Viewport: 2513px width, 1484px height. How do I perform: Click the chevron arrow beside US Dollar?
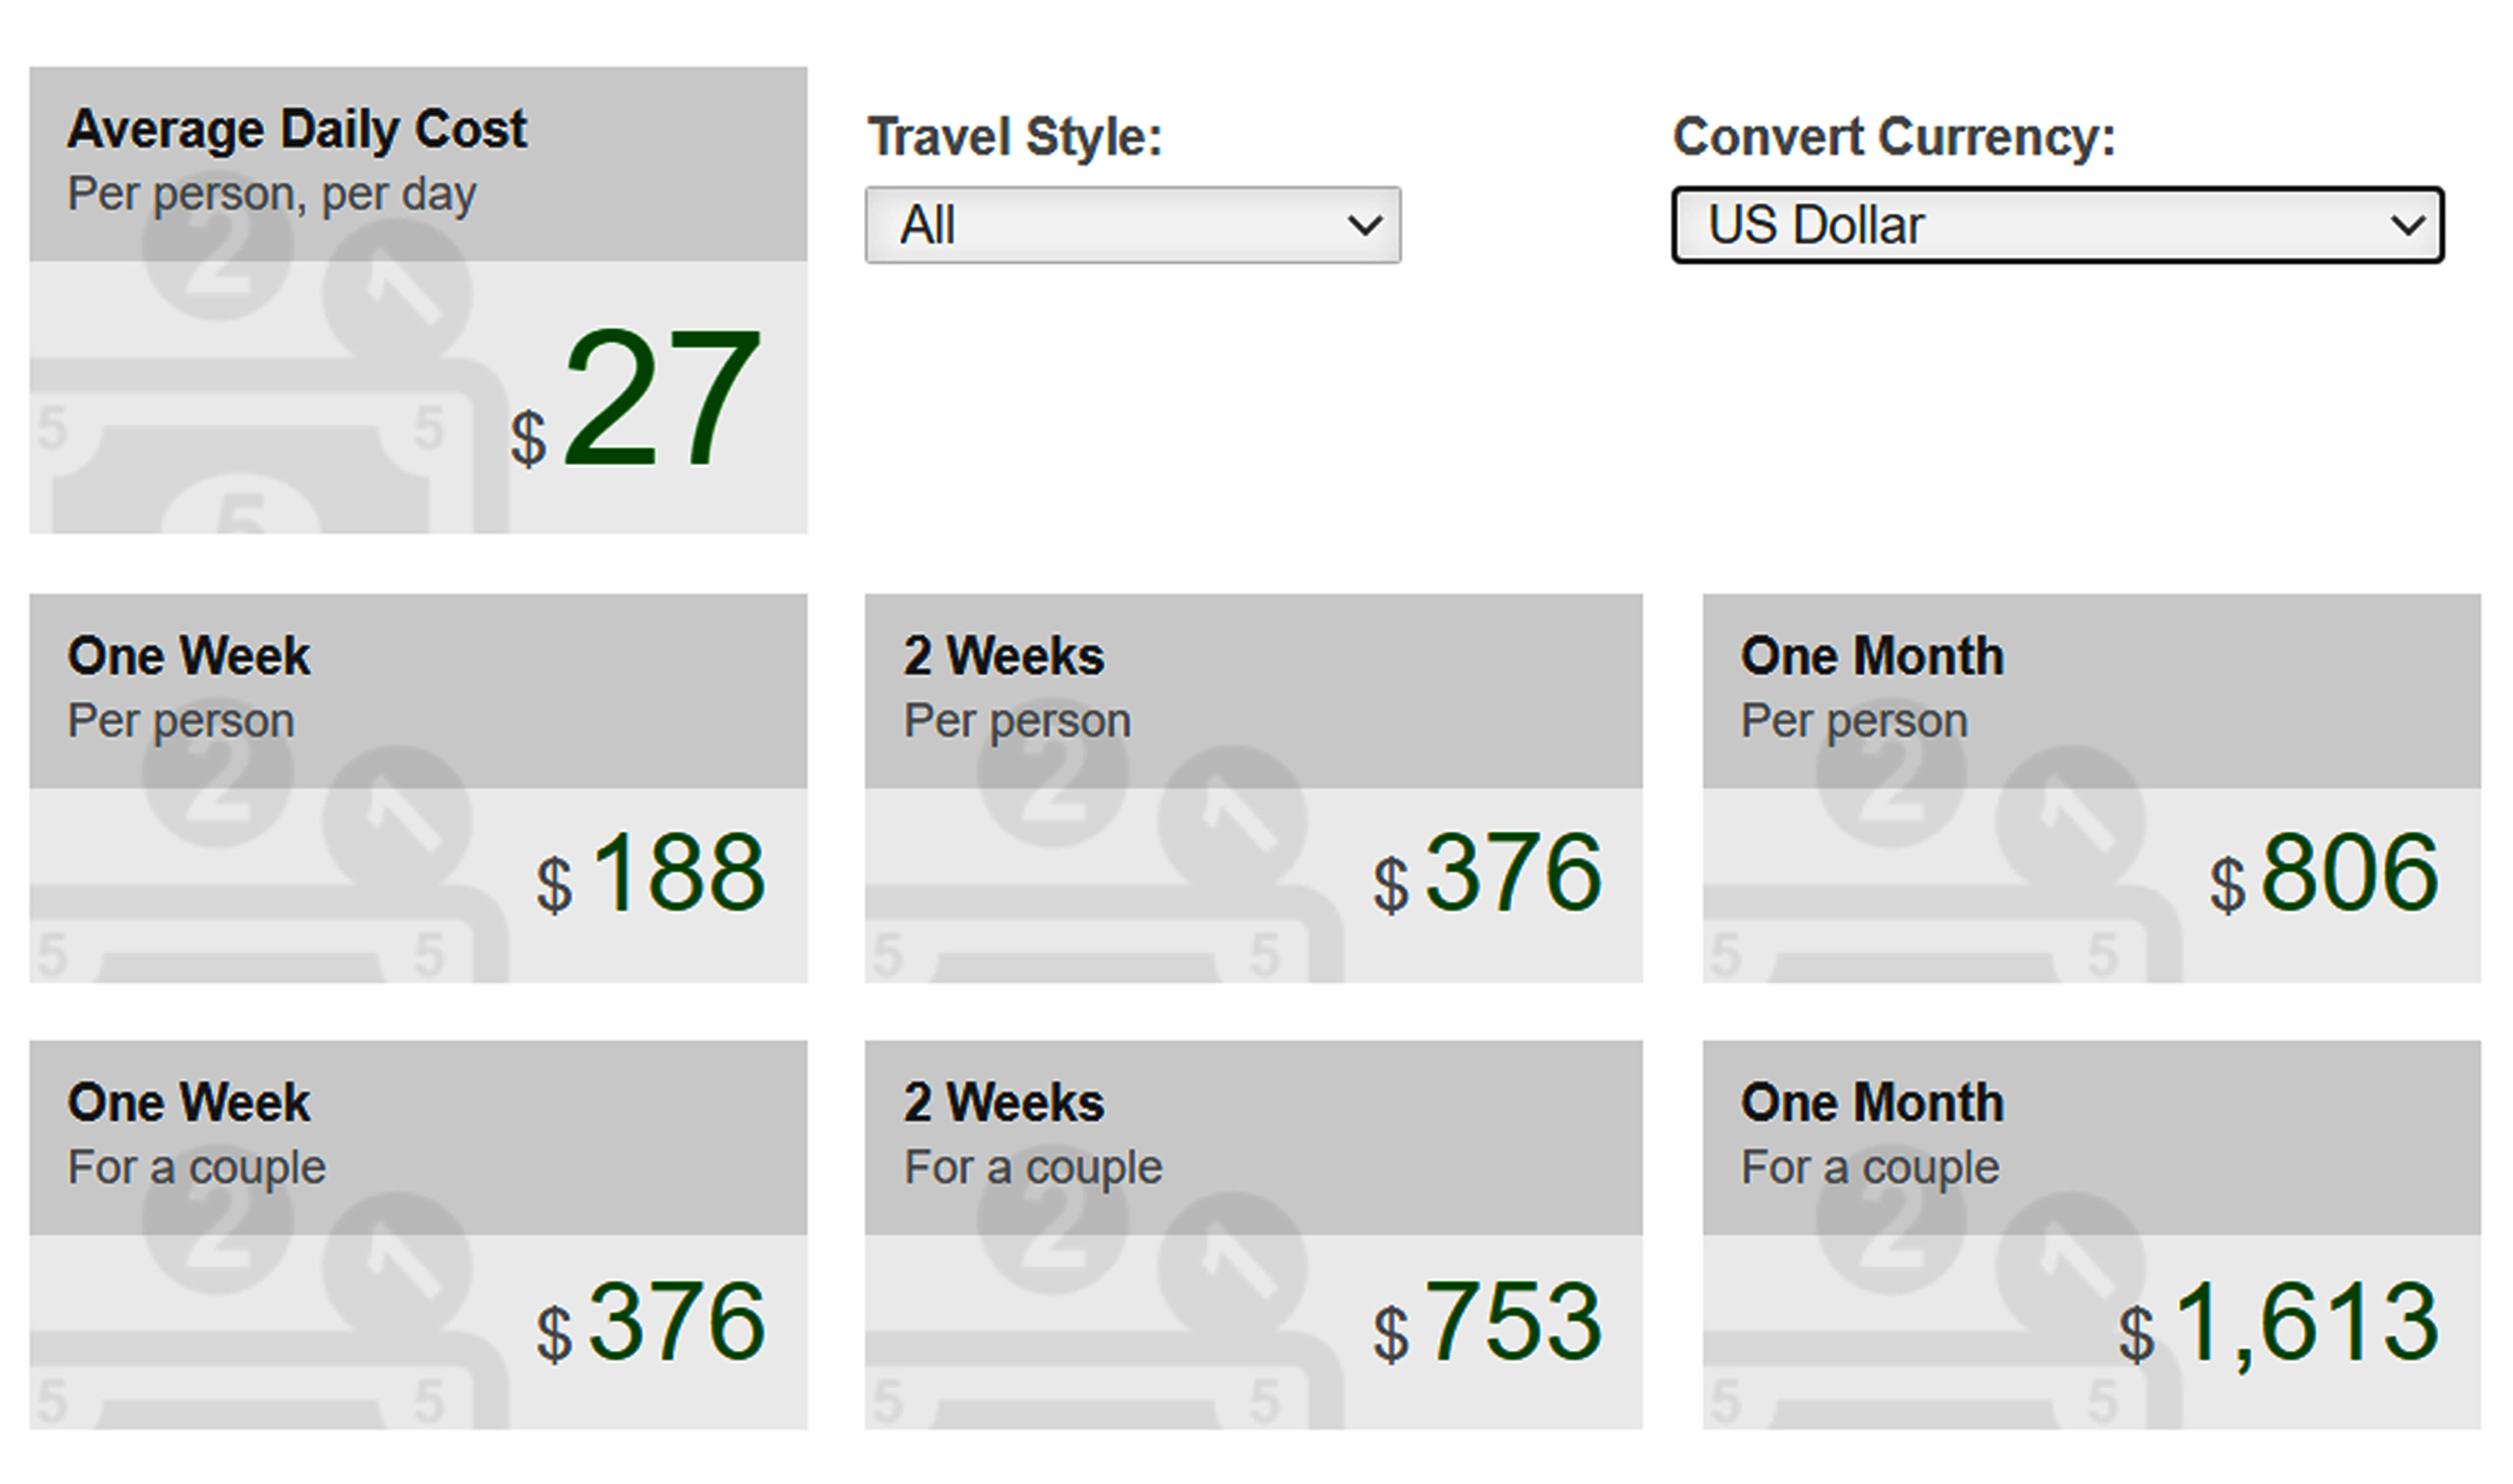(2408, 225)
